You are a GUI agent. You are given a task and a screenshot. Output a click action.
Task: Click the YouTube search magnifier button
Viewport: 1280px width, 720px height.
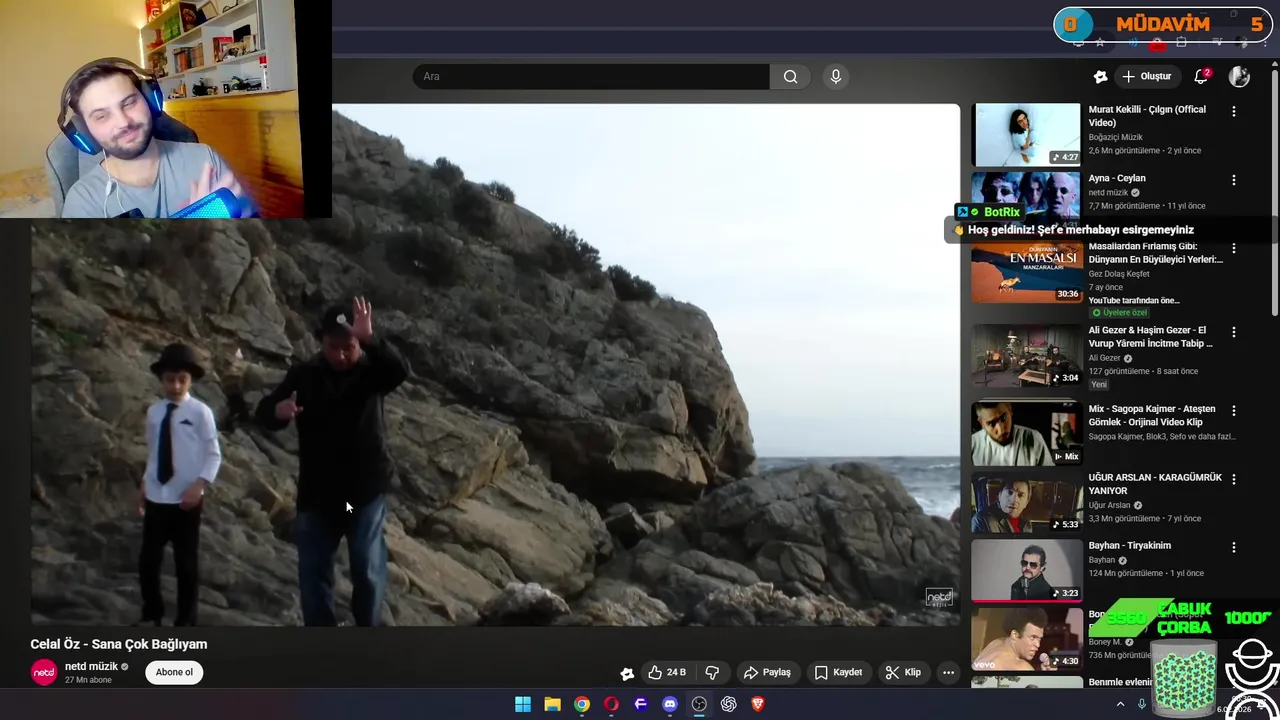[x=790, y=77]
